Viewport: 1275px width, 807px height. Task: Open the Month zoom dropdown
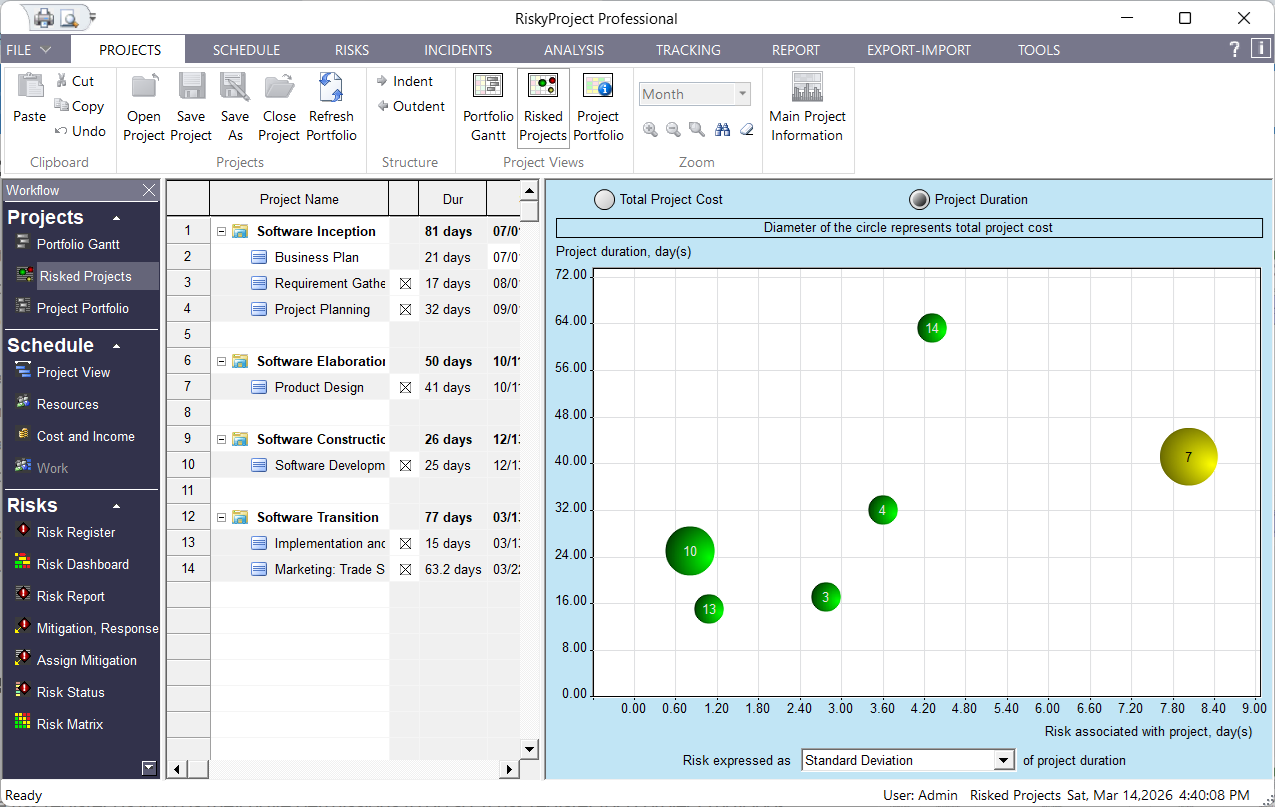point(742,94)
